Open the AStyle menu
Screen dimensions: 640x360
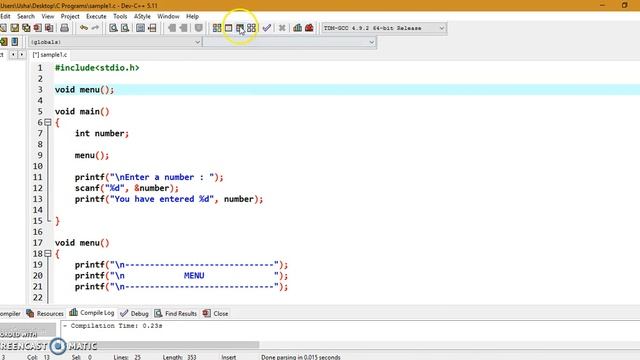coord(142,16)
